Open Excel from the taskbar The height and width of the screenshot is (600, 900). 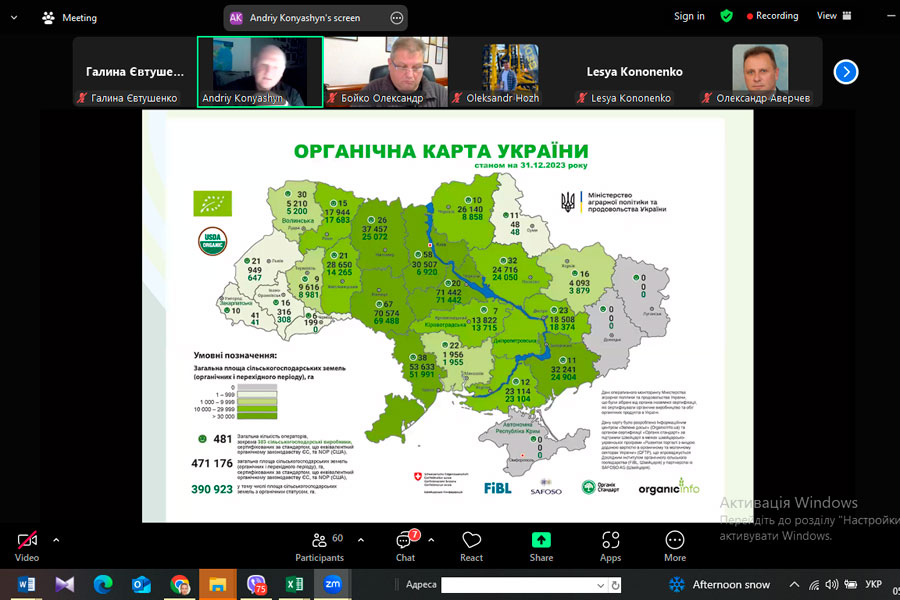(294, 584)
